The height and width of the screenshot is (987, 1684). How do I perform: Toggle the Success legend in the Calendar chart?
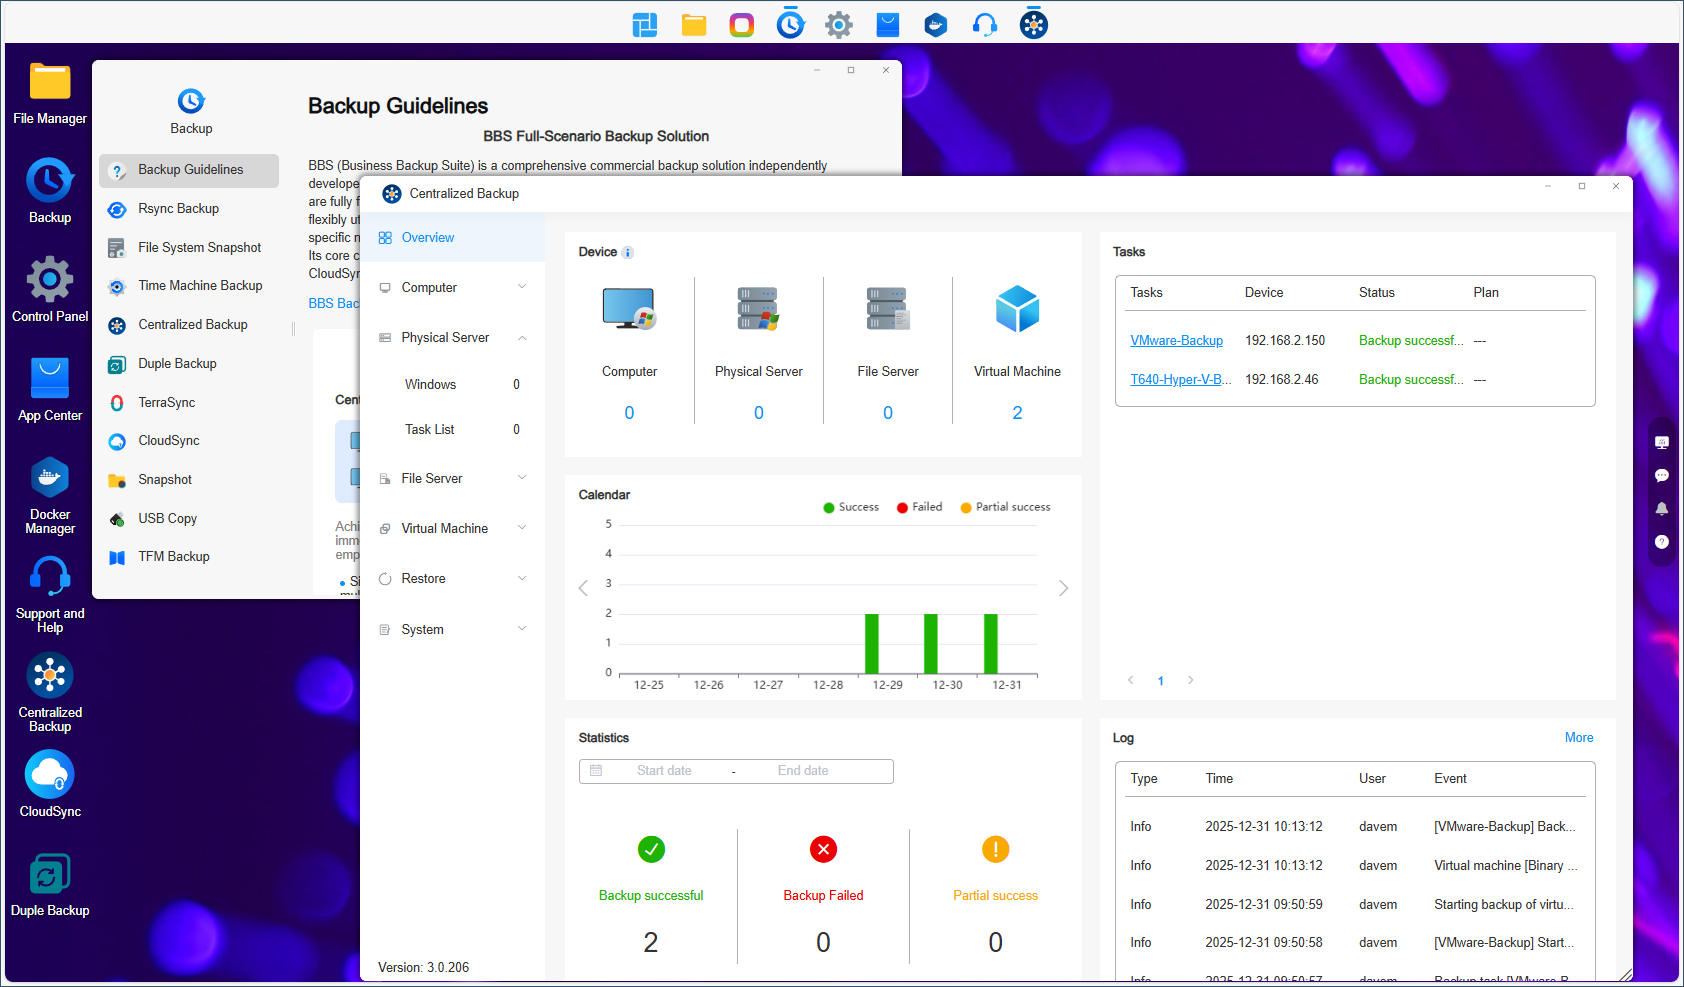pos(851,507)
